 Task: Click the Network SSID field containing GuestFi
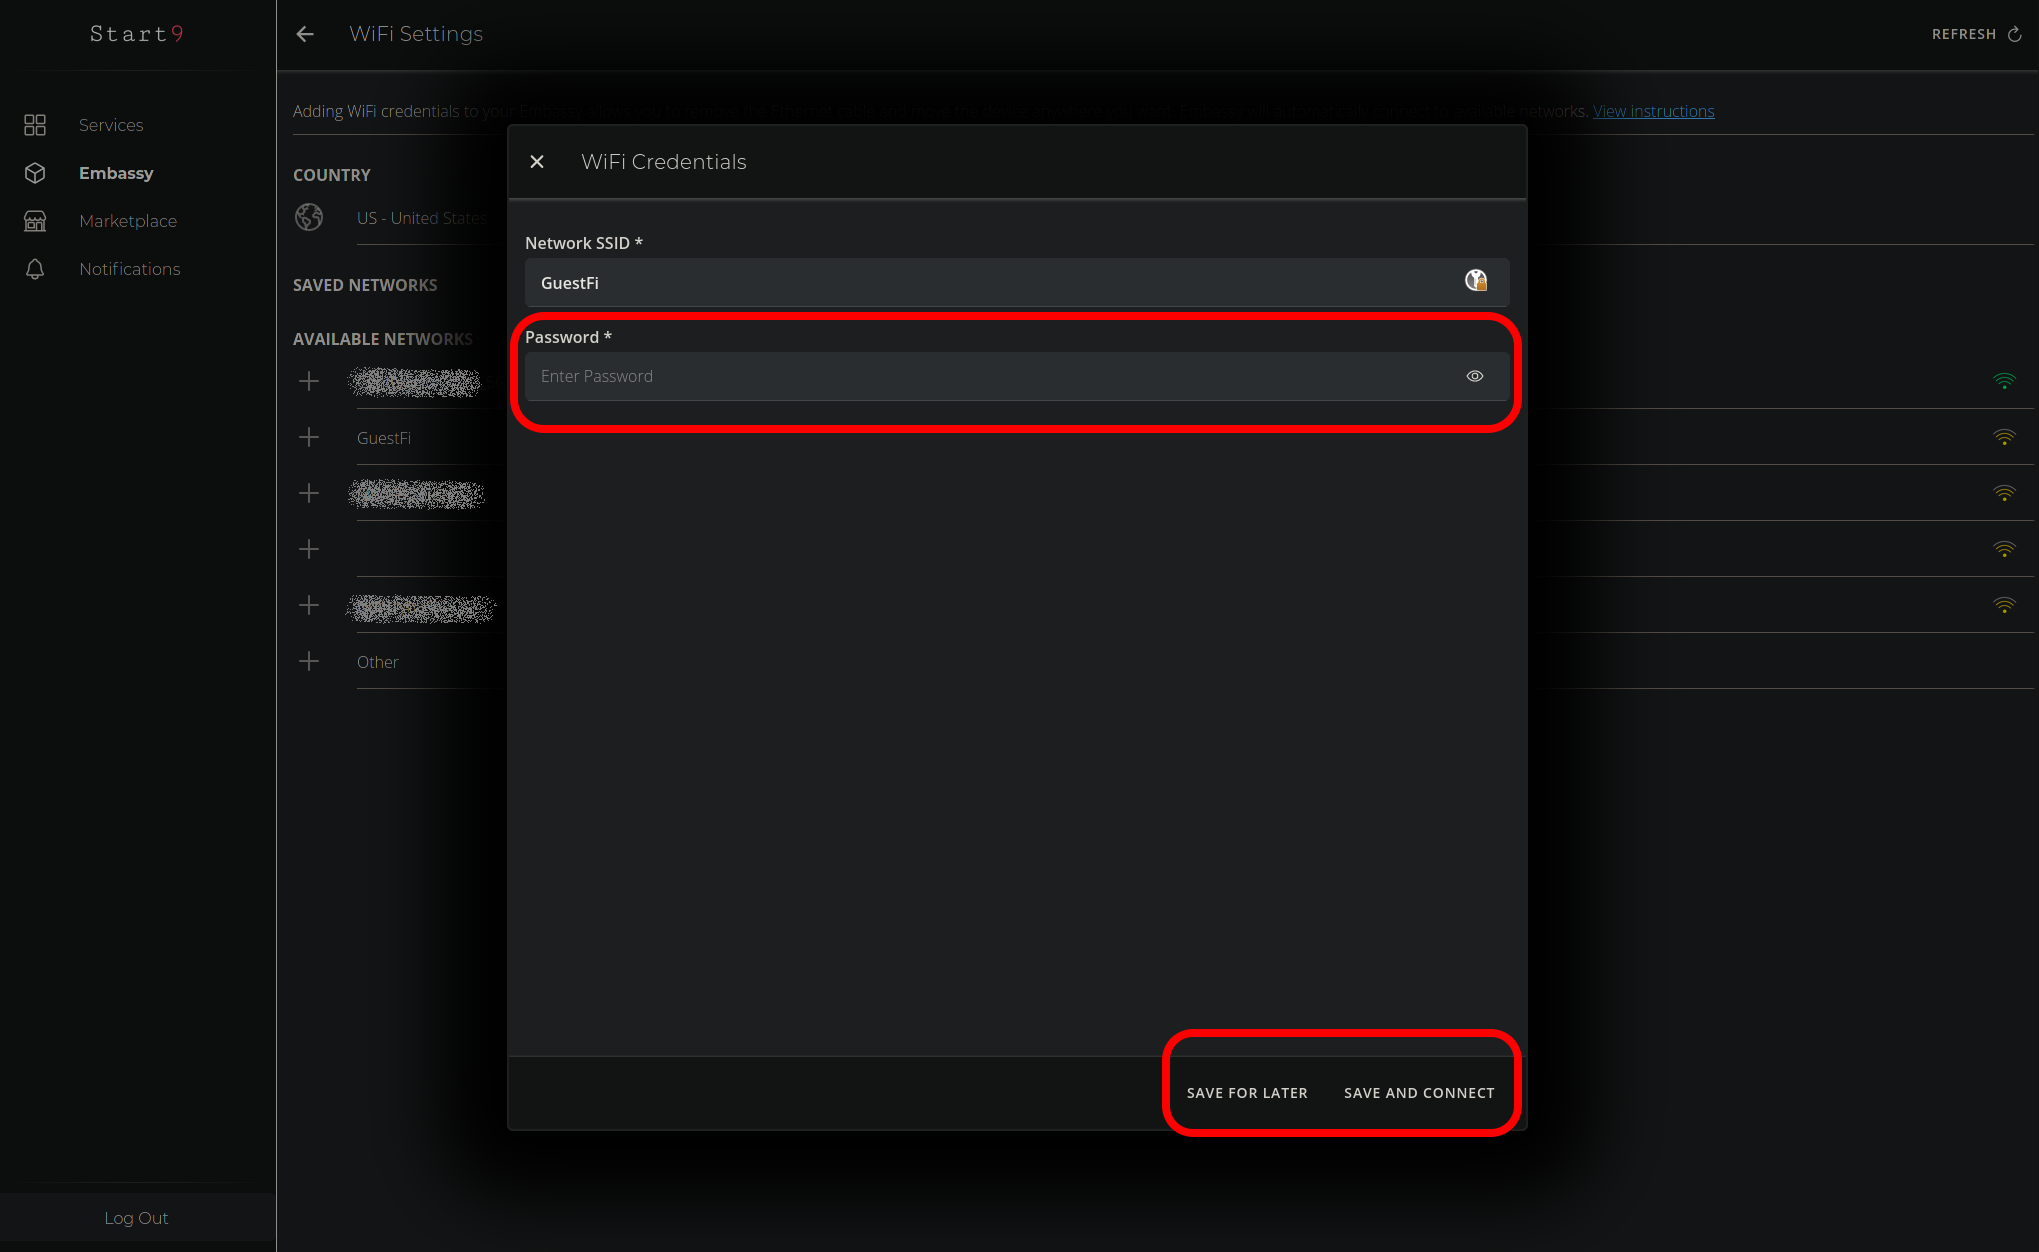(990, 283)
